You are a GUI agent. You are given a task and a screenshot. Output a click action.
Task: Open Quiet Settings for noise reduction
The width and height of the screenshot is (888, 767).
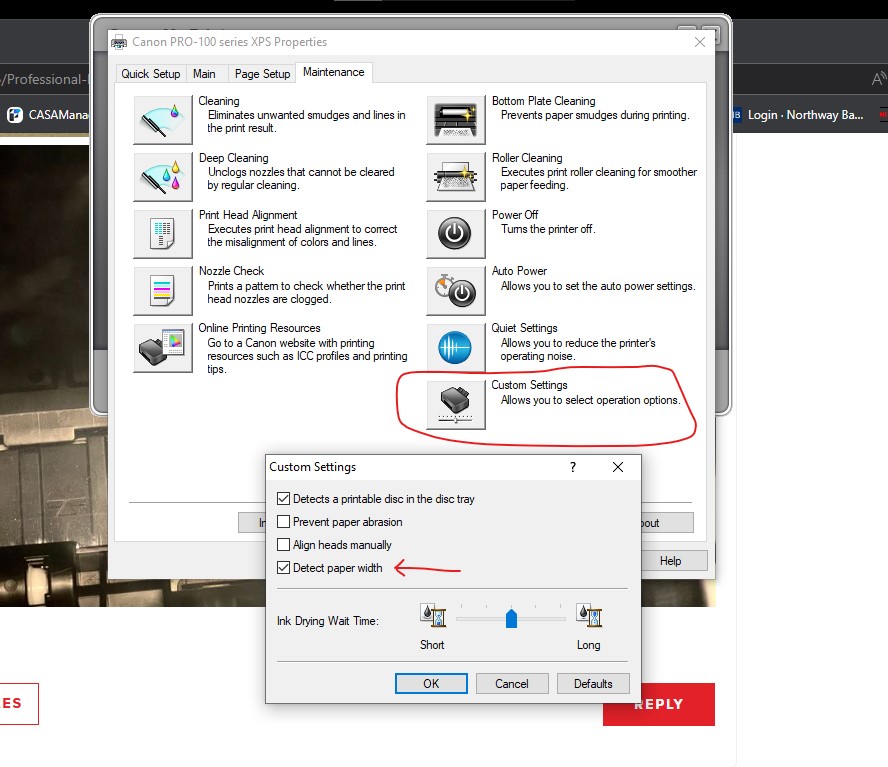(x=455, y=346)
